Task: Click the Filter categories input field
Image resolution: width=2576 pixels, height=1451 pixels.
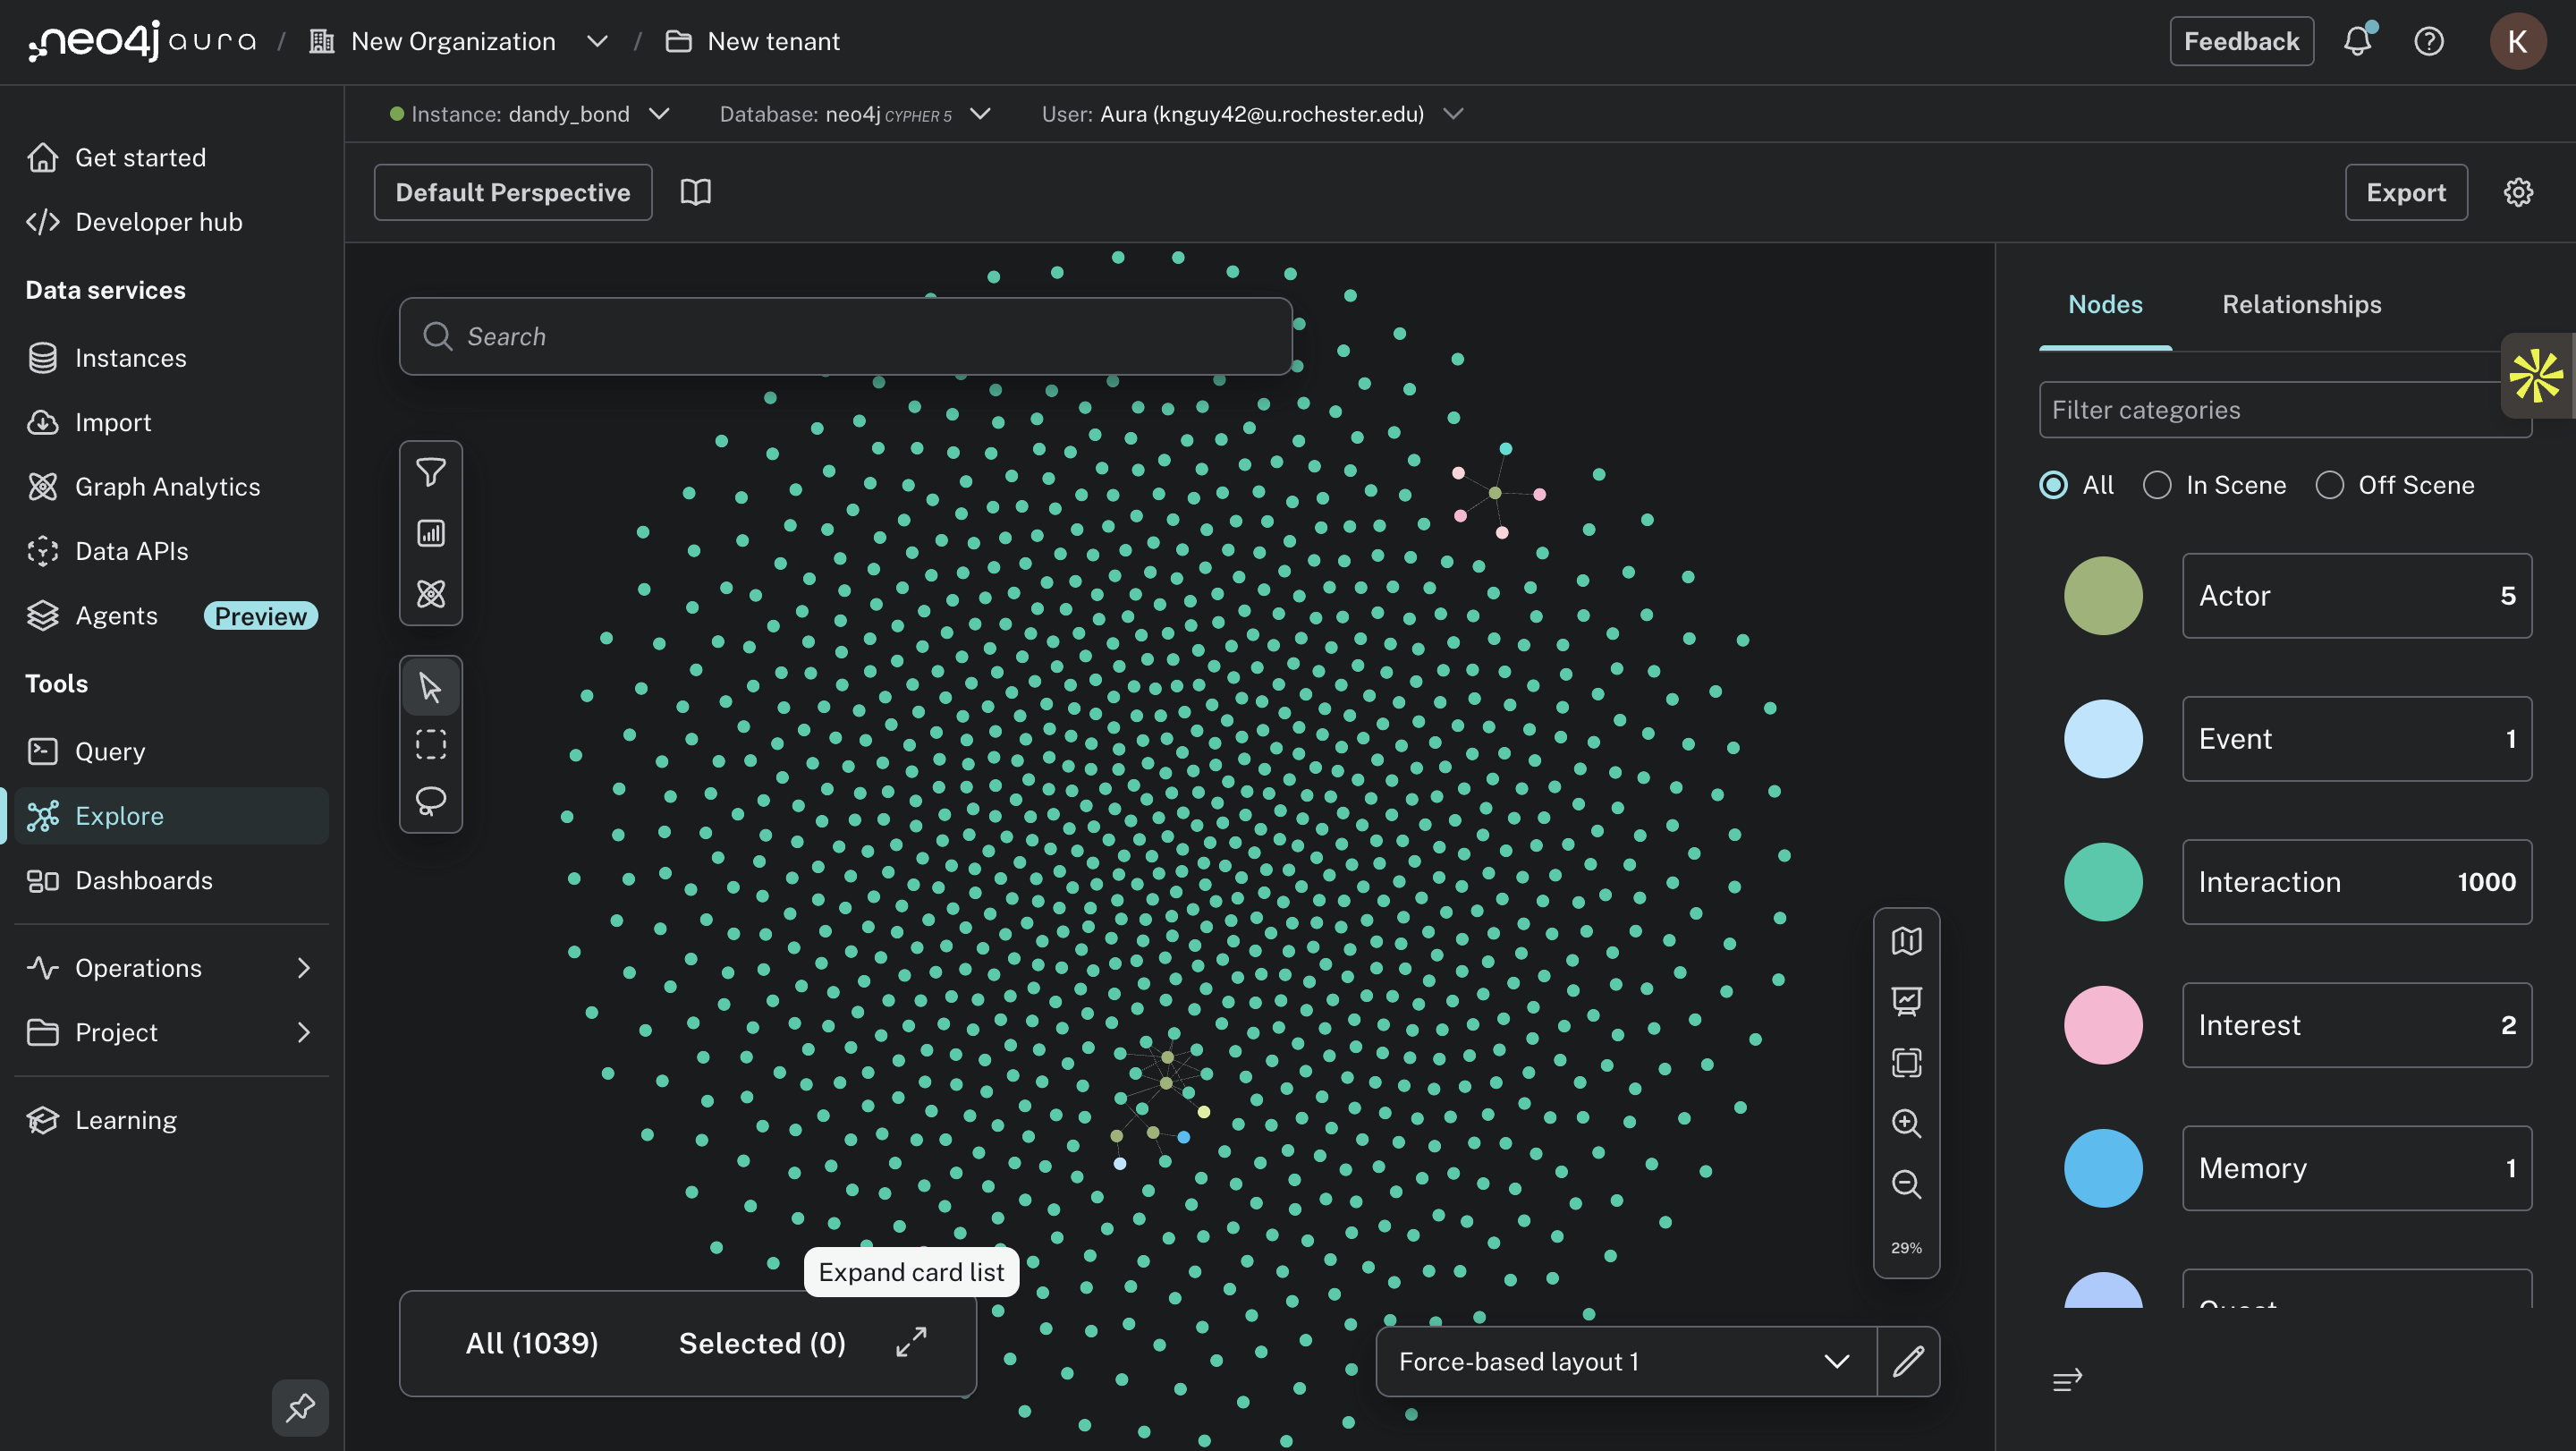Action: [x=2270, y=410]
